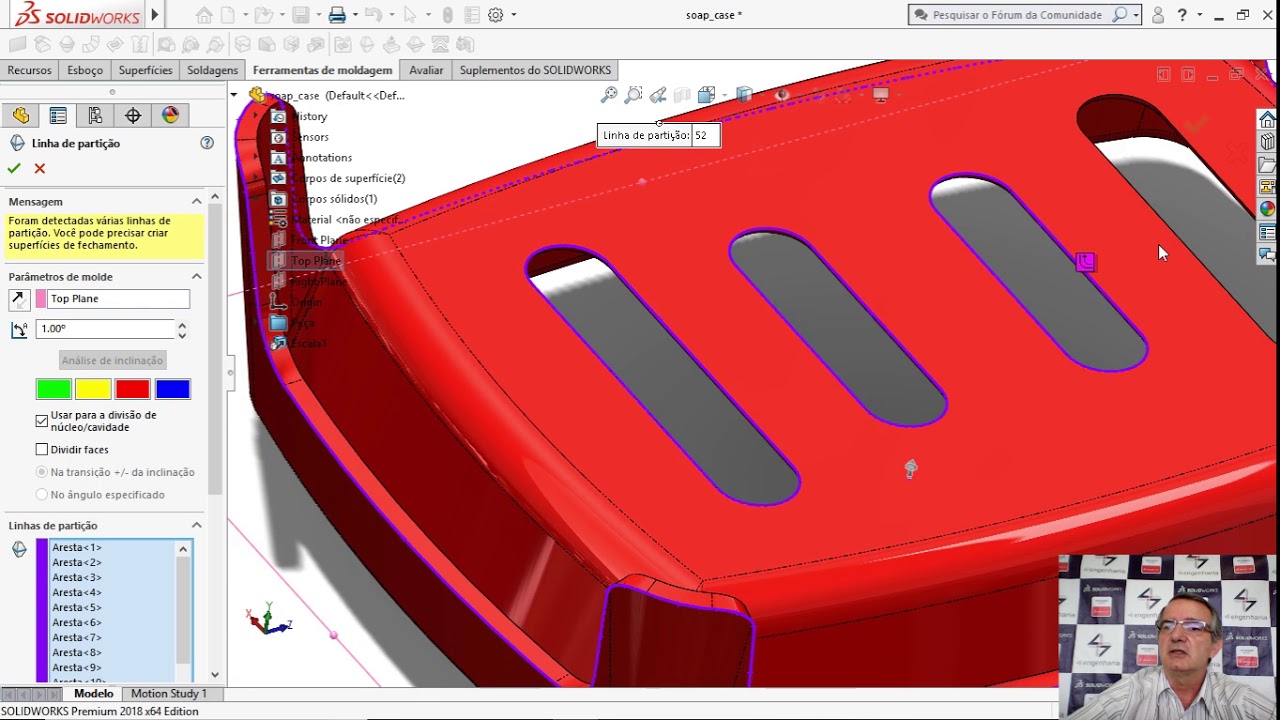Collapse the Linhas de partição section
1280x720 pixels.
tap(197, 525)
